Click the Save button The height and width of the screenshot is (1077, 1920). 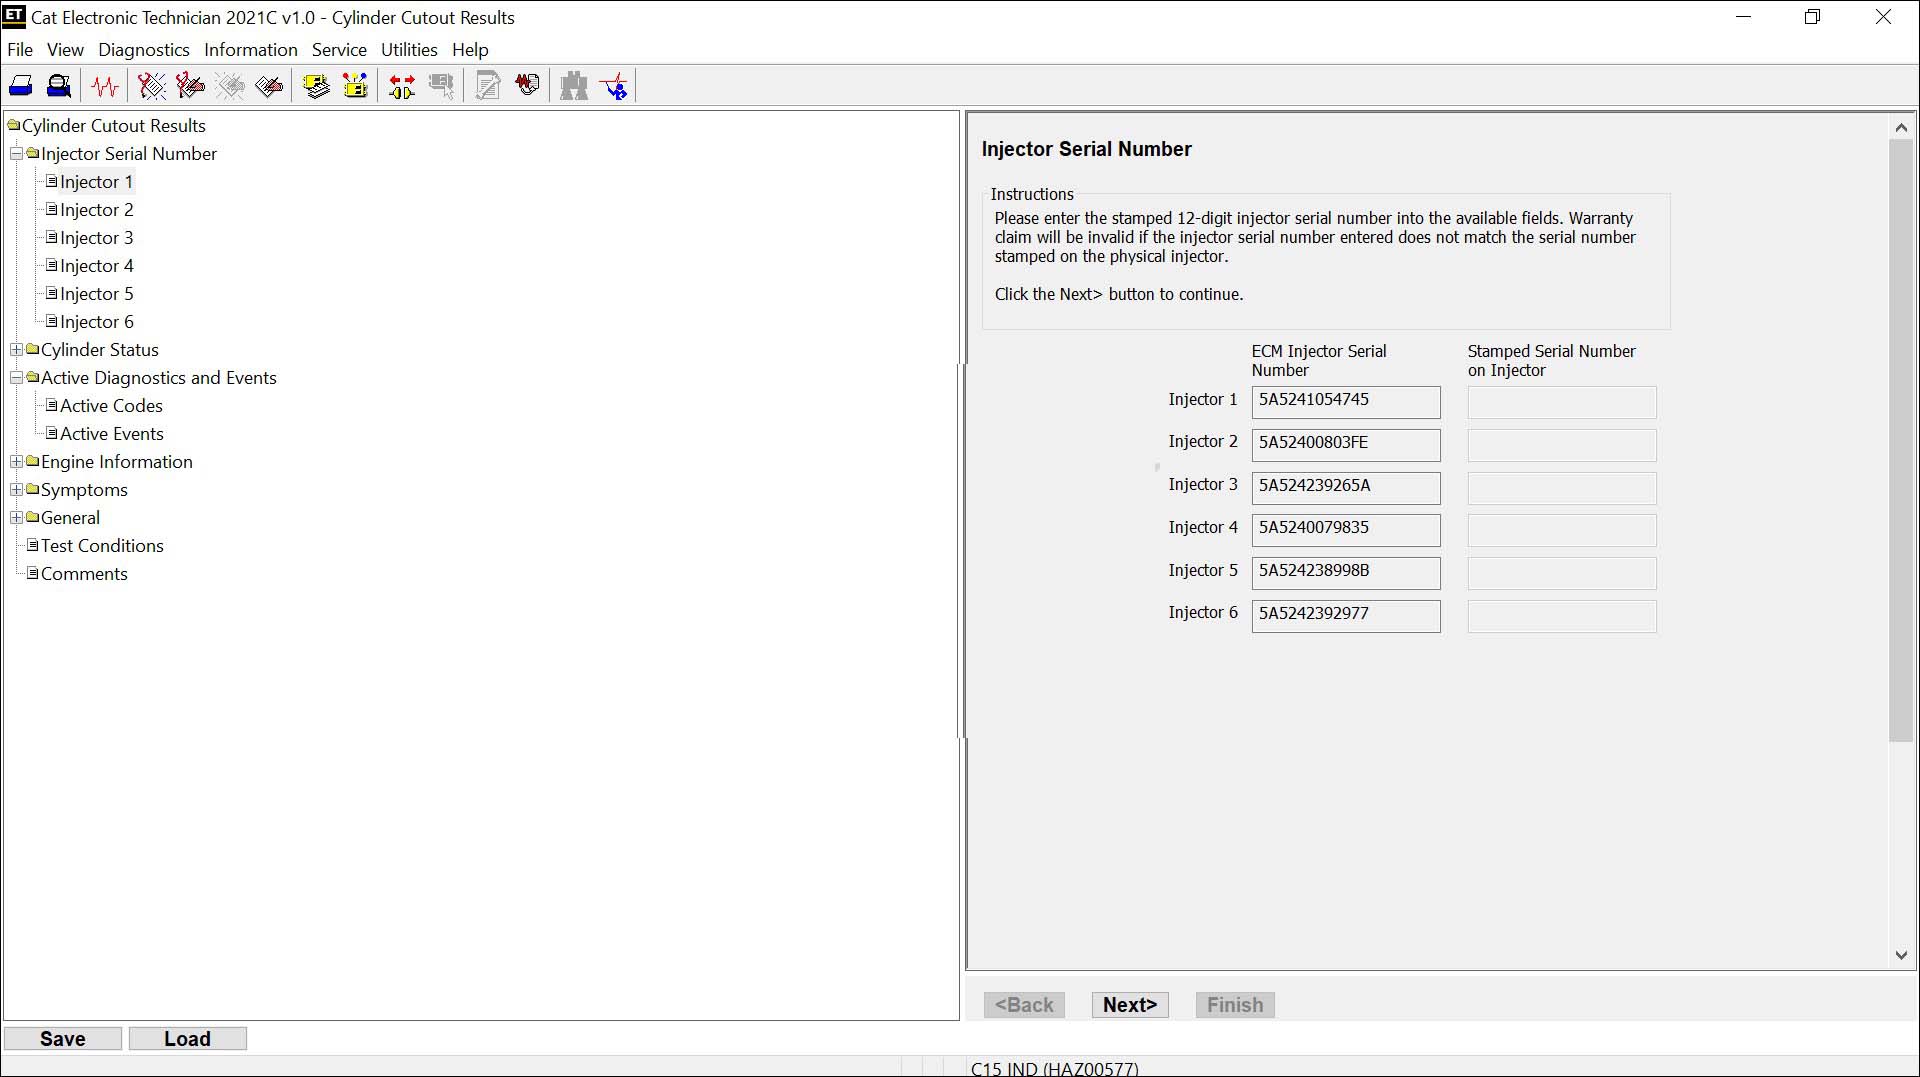pos(62,1038)
